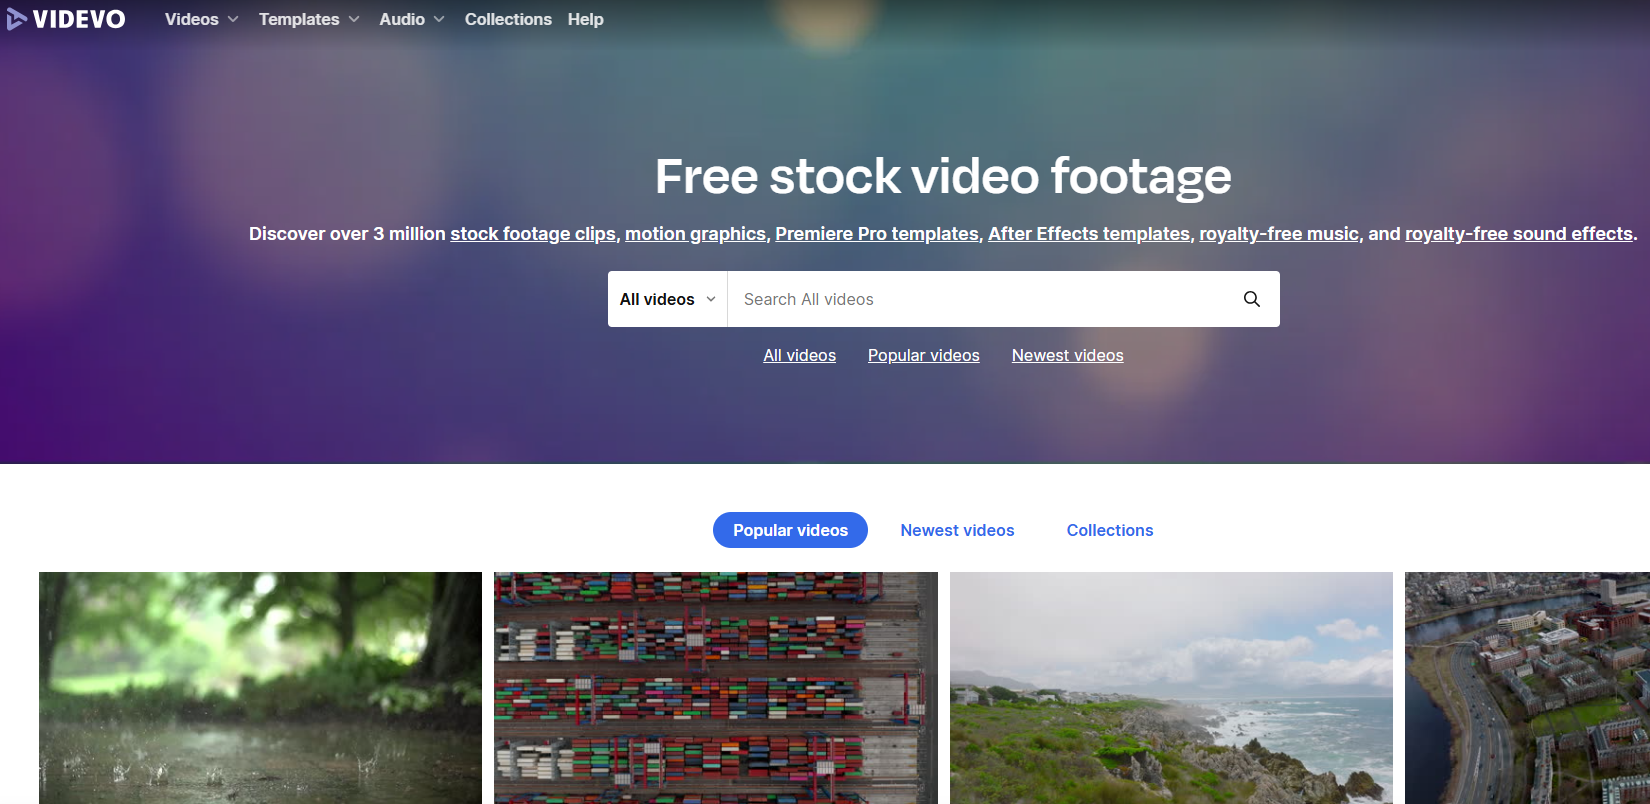Open the Collections menu item in header
This screenshot has width=1650, height=804.
coord(508,19)
